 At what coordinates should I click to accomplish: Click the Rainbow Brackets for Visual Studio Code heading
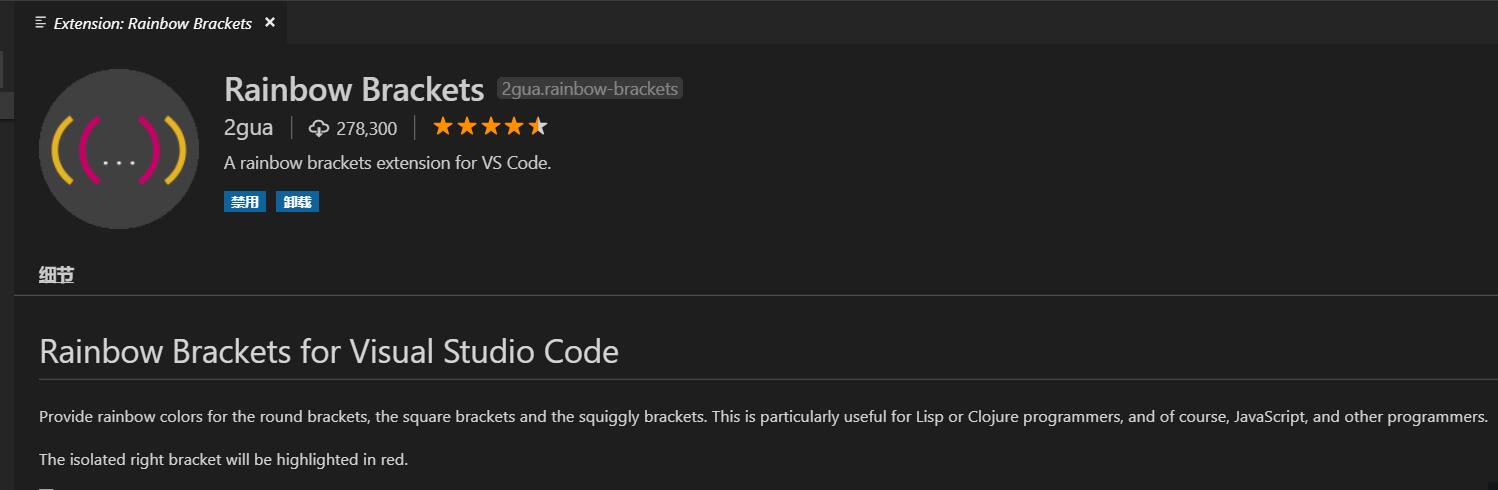(329, 352)
